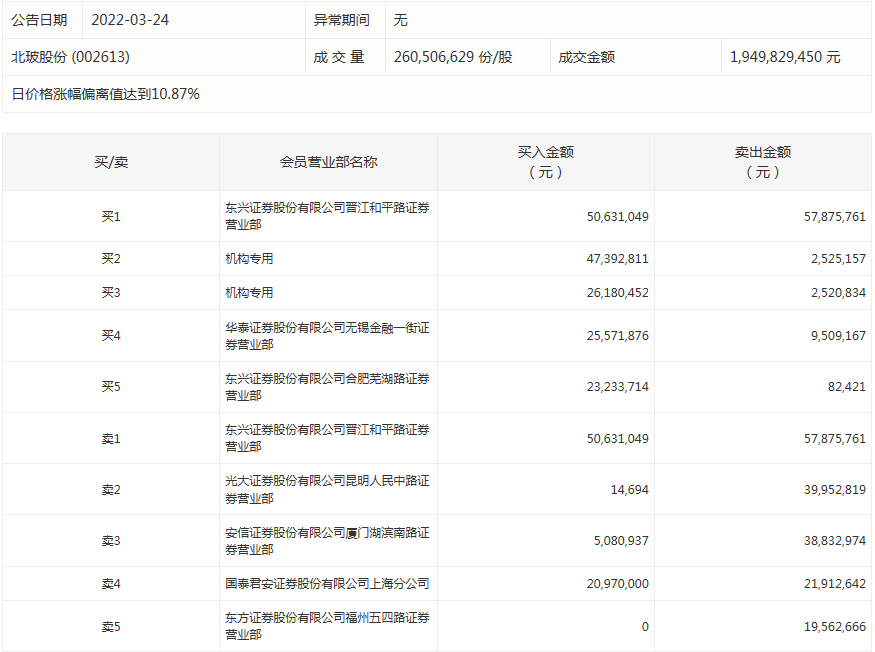Click the stock name 北玻股份 (002613)
Image resolution: width=875 pixels, height=652 pixels.
point(70,57)
